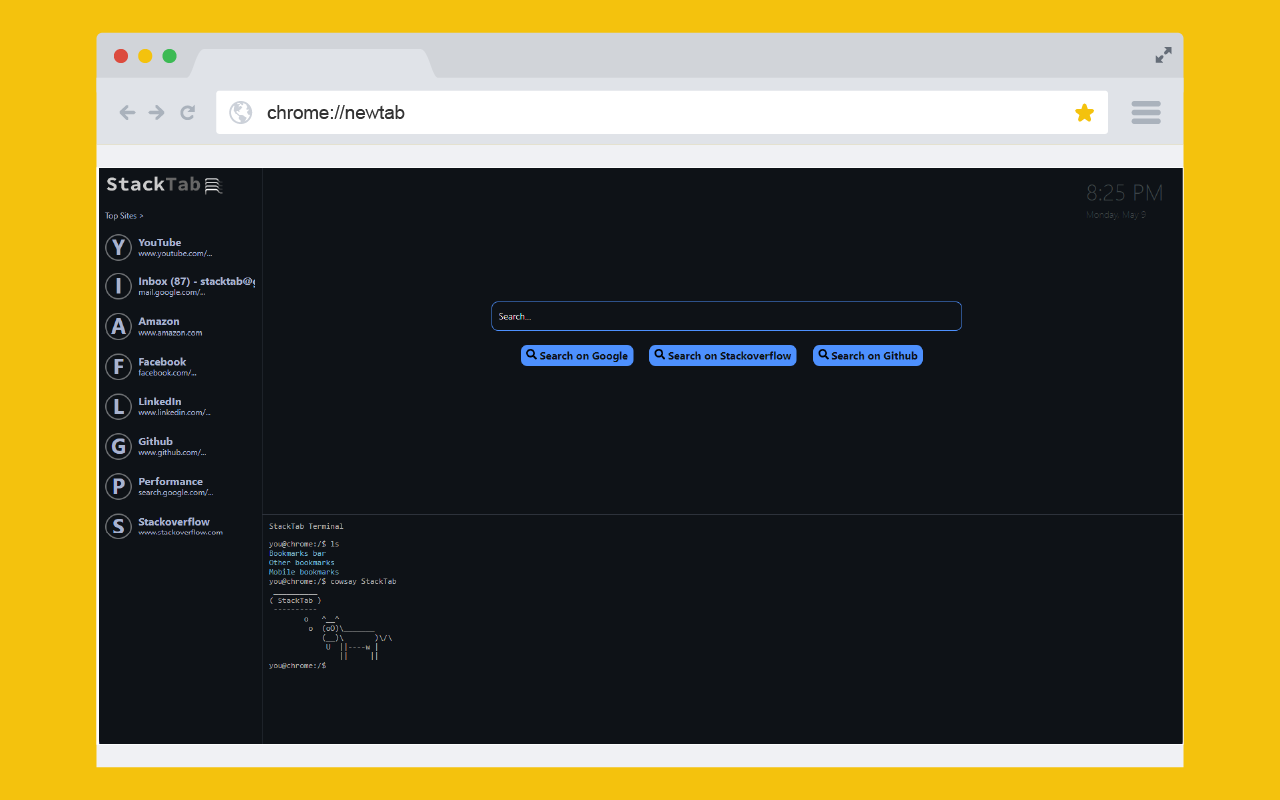This screenshot has height=800, width=1280.
Task: Click the yellow bookmark star icon
Action: click(x=1084, y=113)
